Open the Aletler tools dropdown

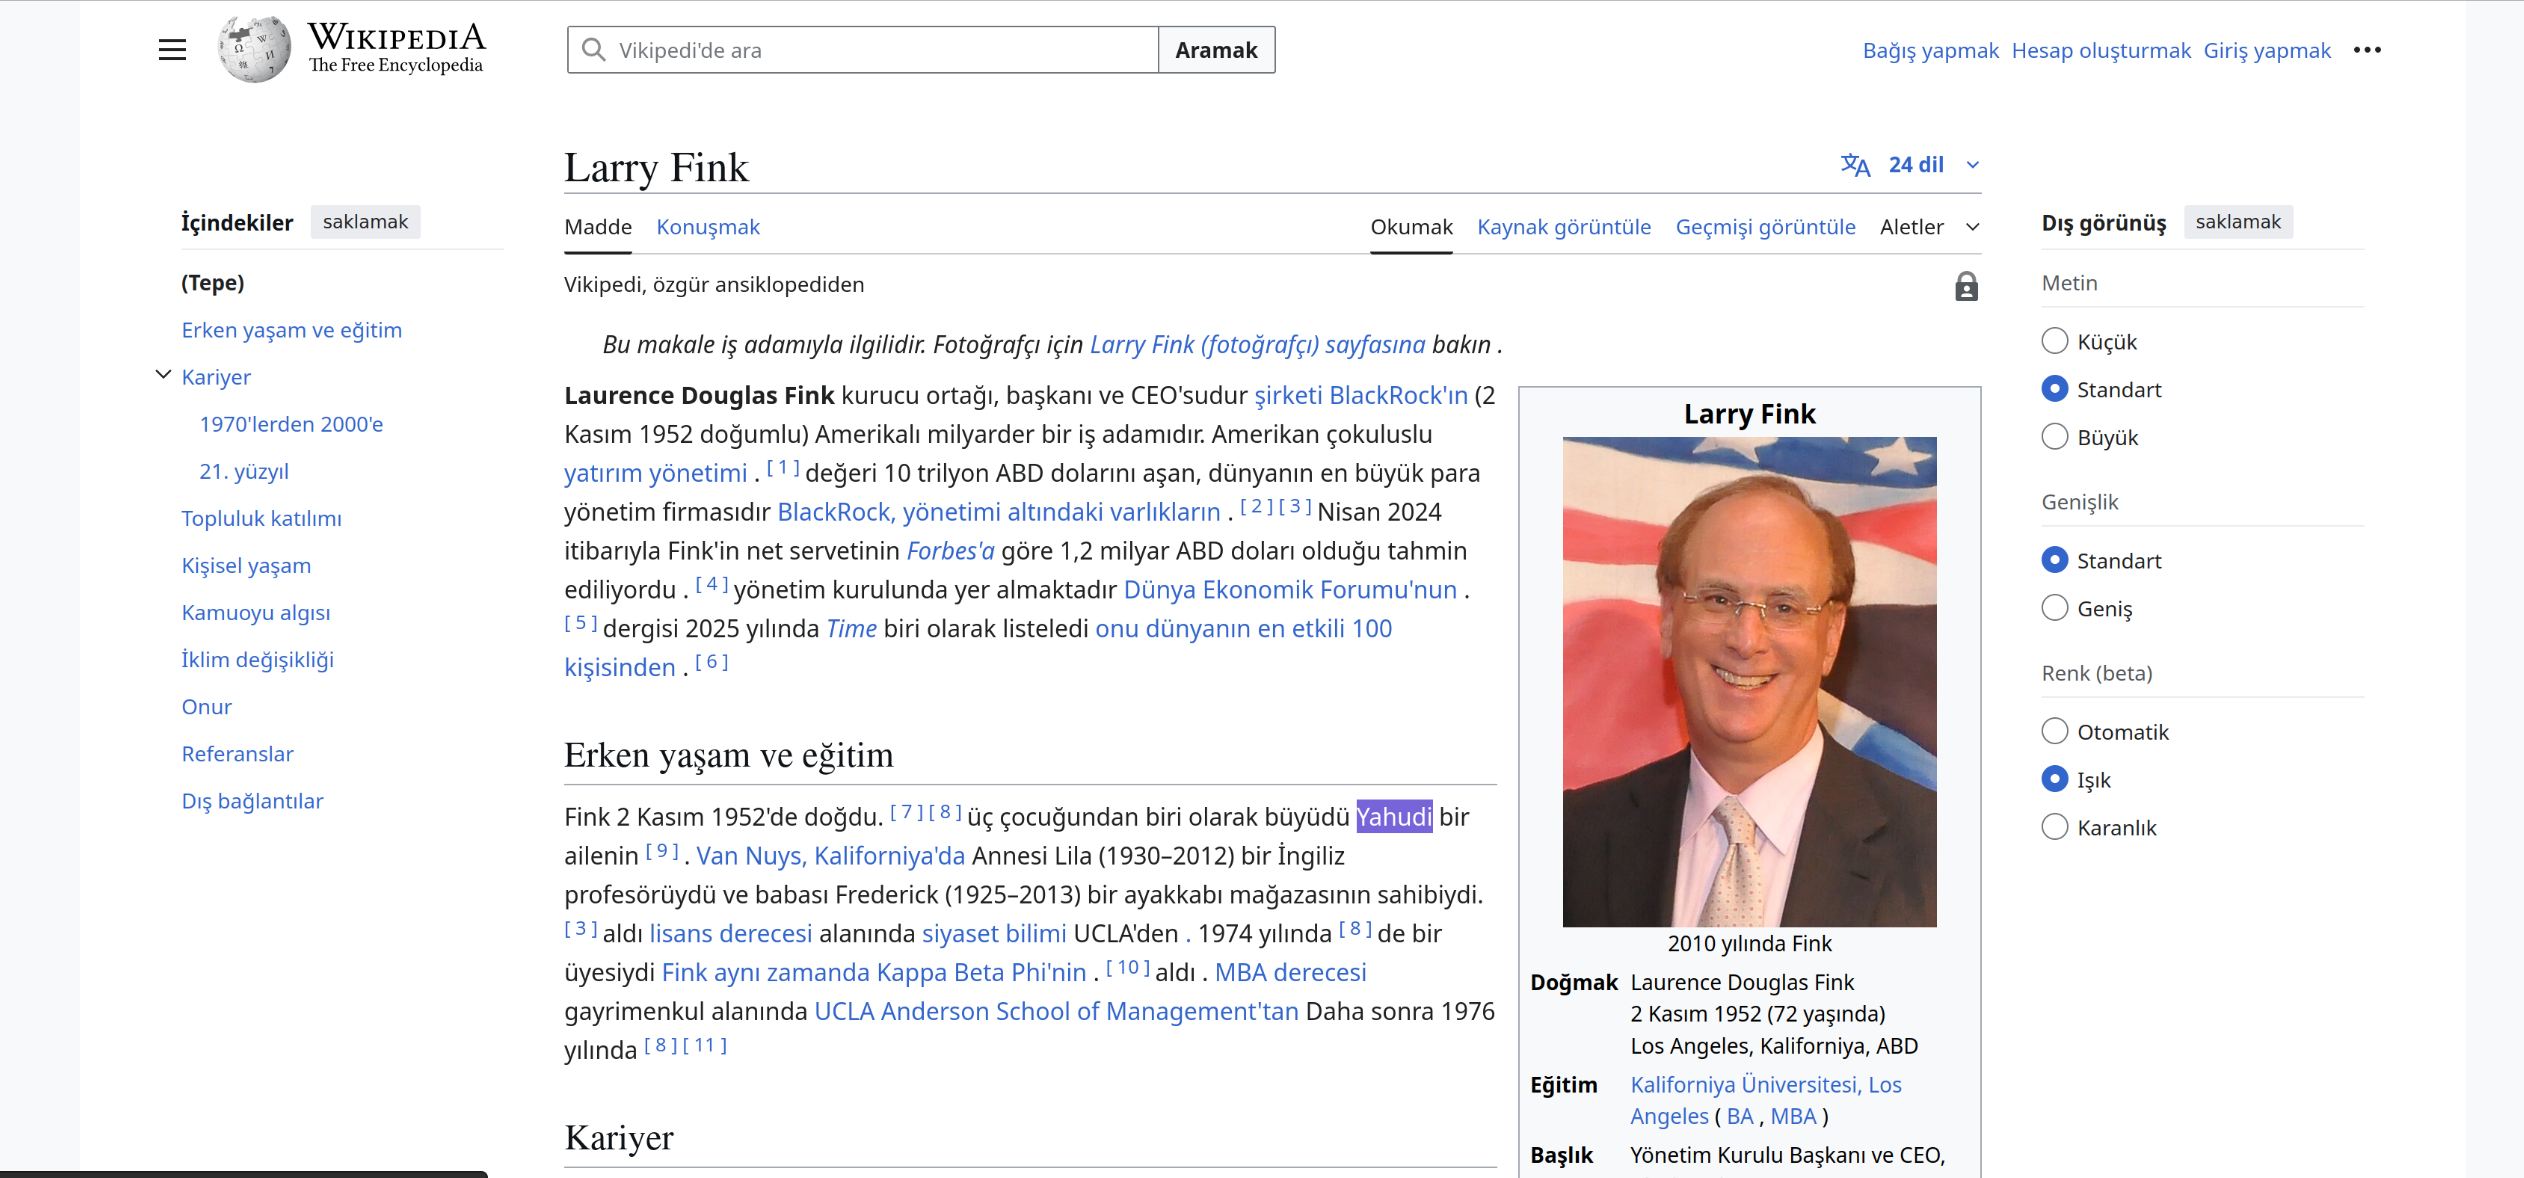pyautogui.click(x=1929, y=227)
